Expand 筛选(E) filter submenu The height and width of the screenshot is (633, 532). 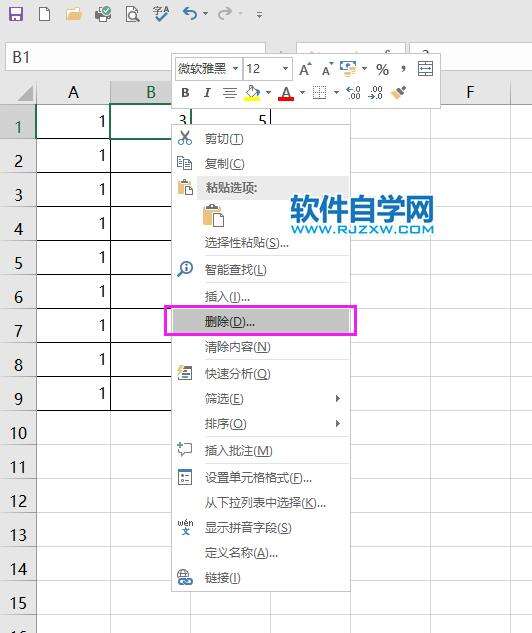click(260, 399)
